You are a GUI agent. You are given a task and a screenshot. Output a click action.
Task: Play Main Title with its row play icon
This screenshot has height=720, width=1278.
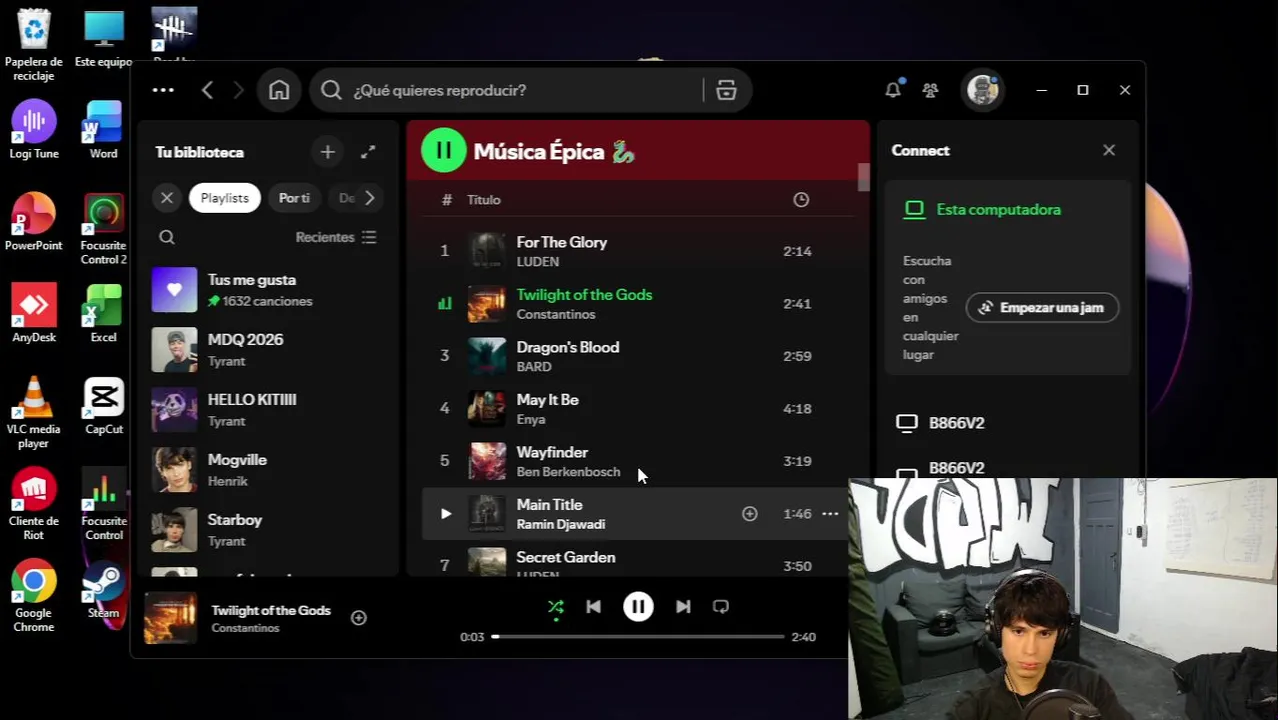click(x=445, y=514)
